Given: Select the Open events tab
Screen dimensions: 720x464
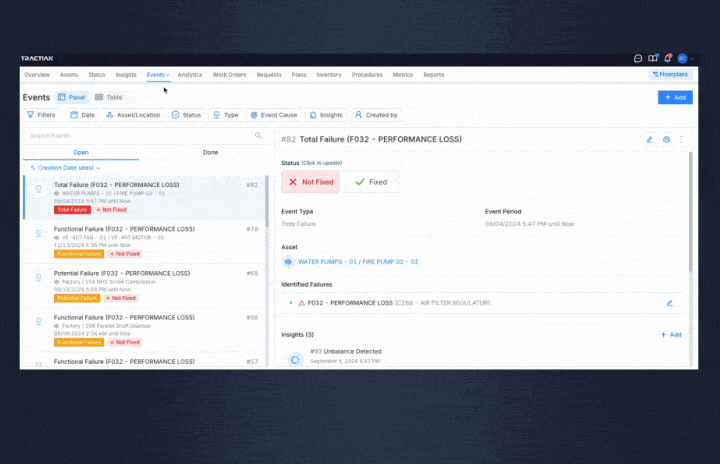Looking at the screenshot, I should 81,153.
